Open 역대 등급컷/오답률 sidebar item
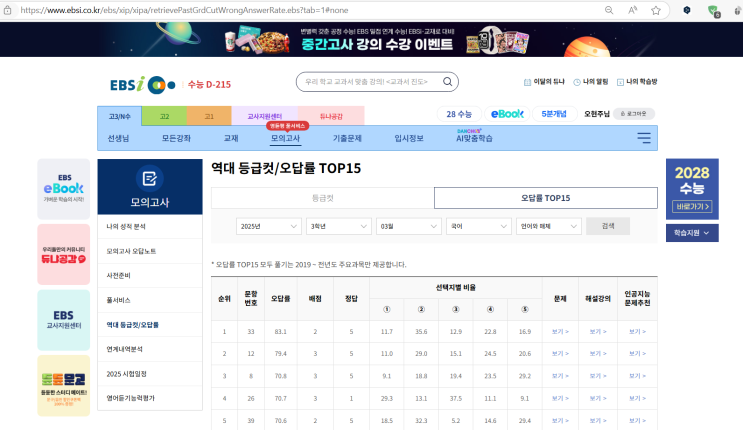 [x=150, y=325]
